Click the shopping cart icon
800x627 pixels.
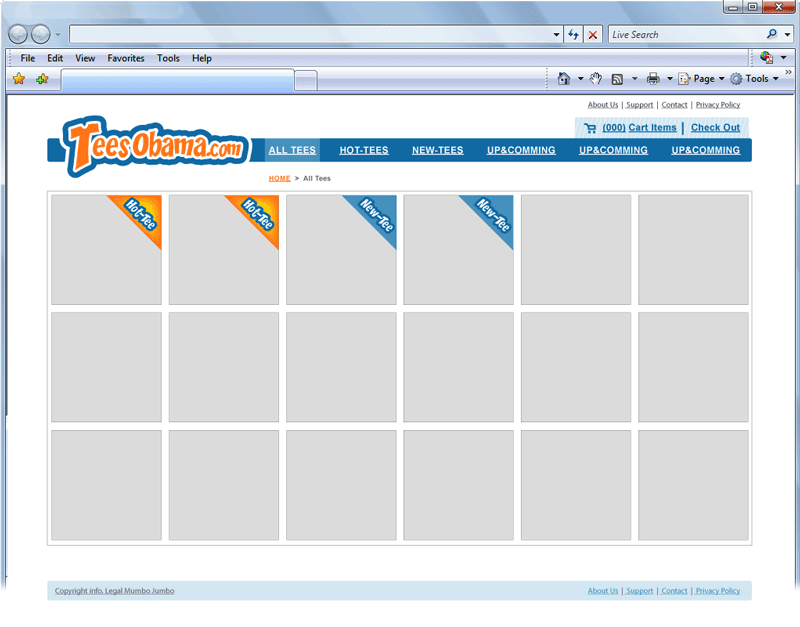(590, 128)
